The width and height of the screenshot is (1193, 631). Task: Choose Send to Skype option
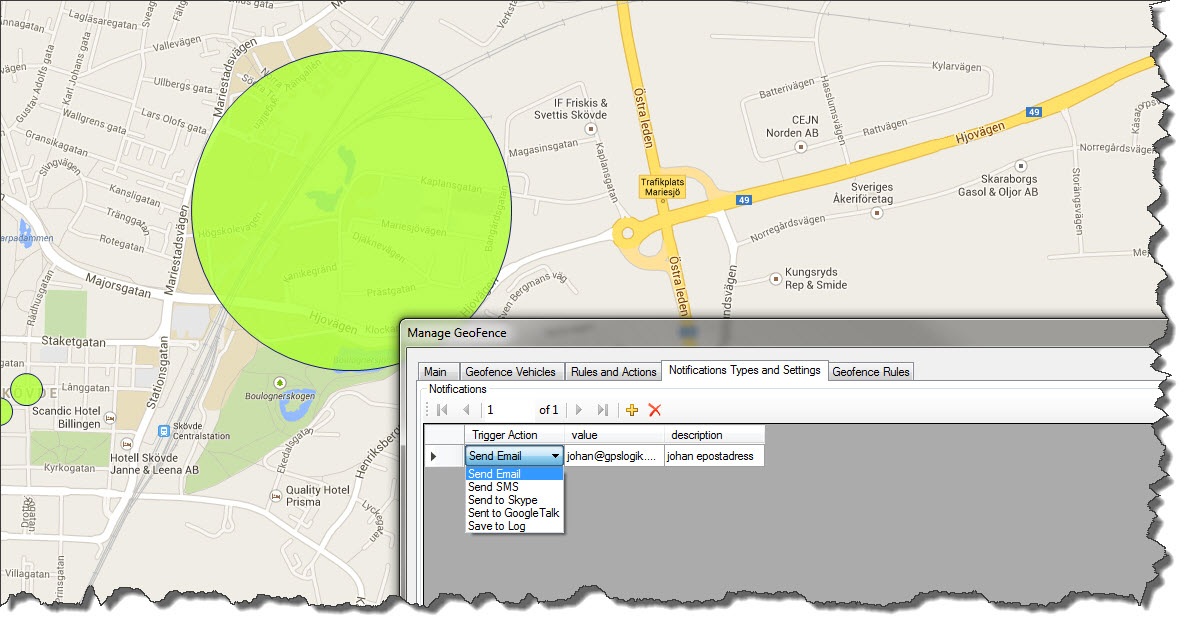[x=514, y=500]
